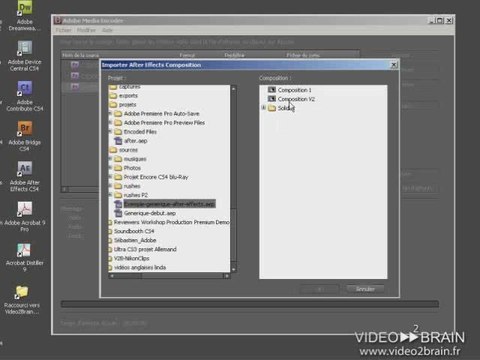The image size is (480, 360).
Task: Click project list horizontal scroll right arrow
Action: click(x=227, y=276)
